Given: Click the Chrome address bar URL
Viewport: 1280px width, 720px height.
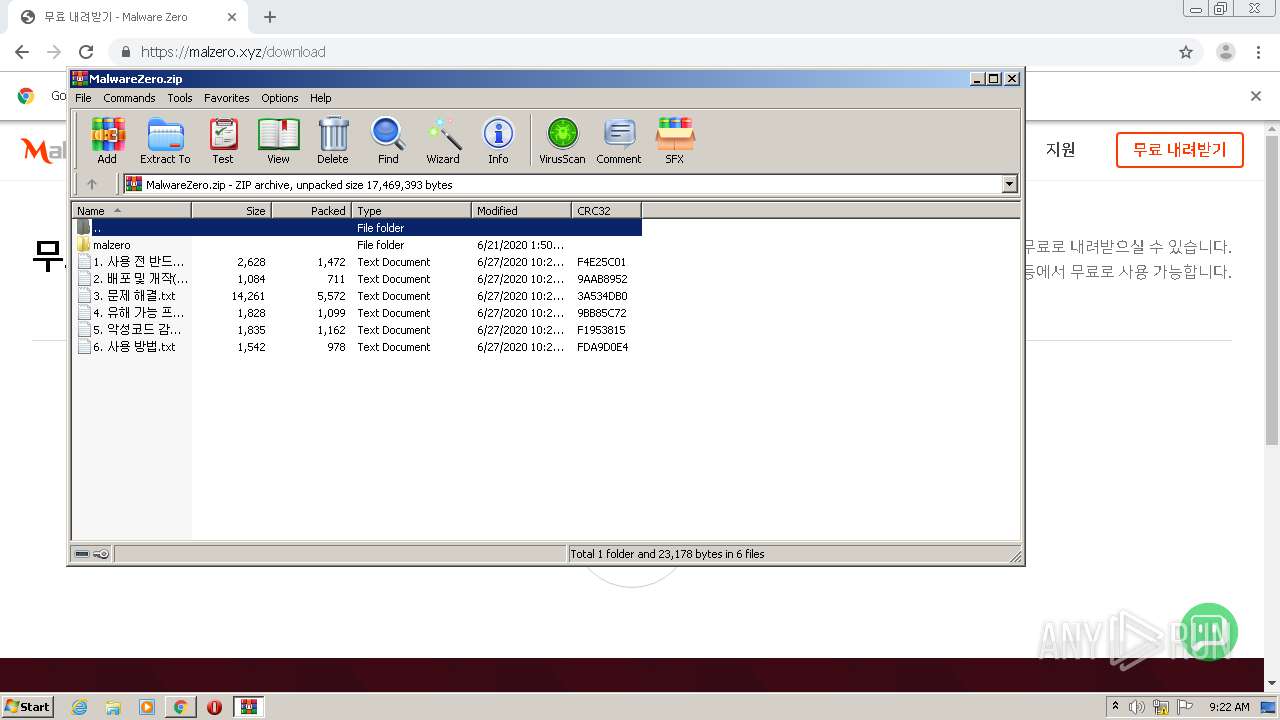Looking at the screenshot, I should click(x=233, y=52).
